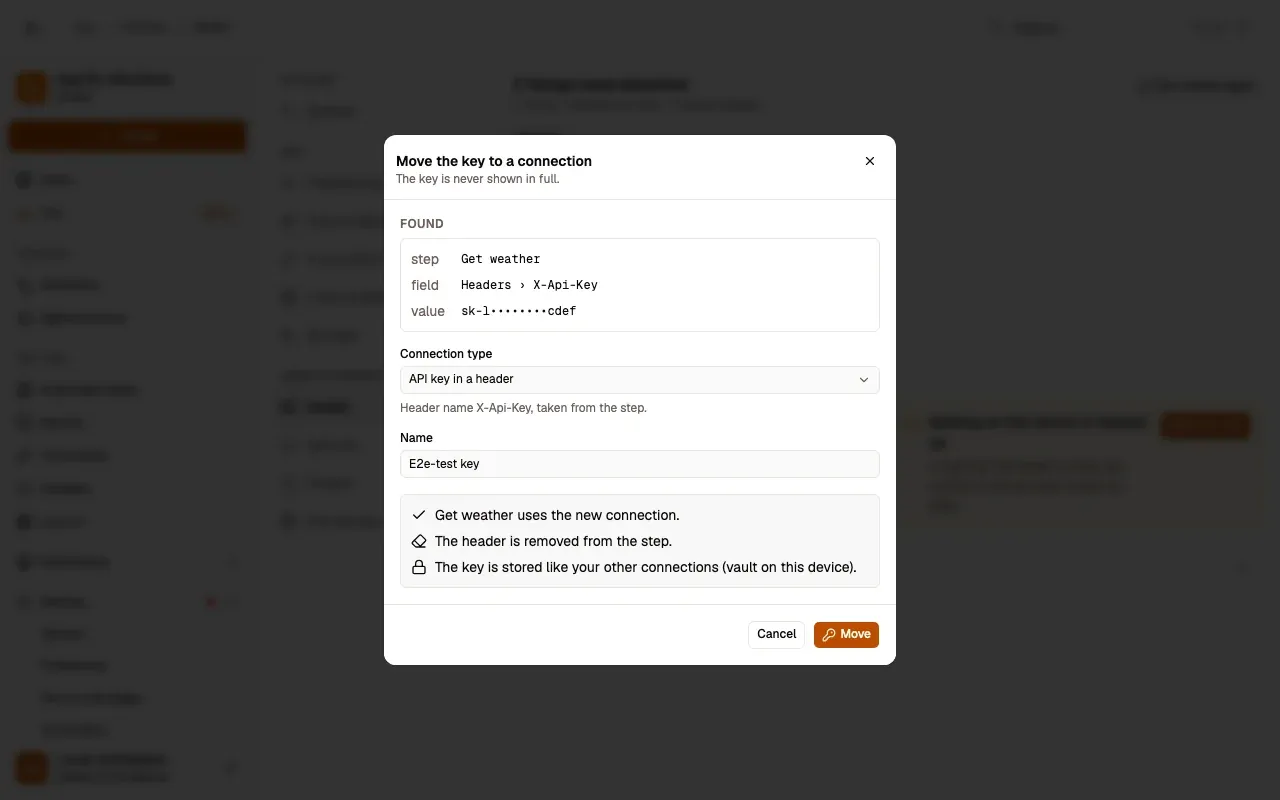Click 'The key is never shown in full.' subtitle
Screen dimensions: 1280x800
[478, 179]
